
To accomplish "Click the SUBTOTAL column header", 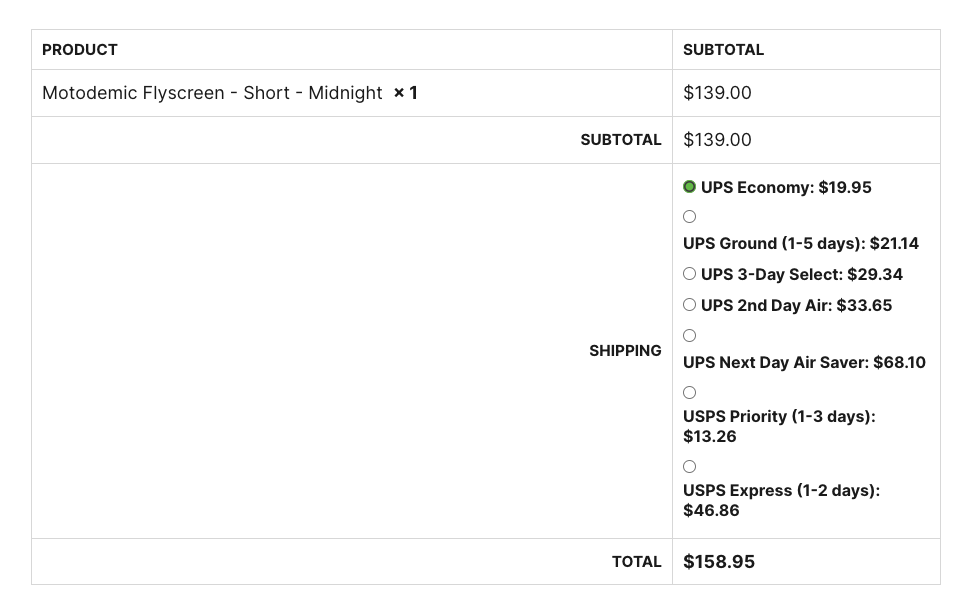I will [722, 49].
